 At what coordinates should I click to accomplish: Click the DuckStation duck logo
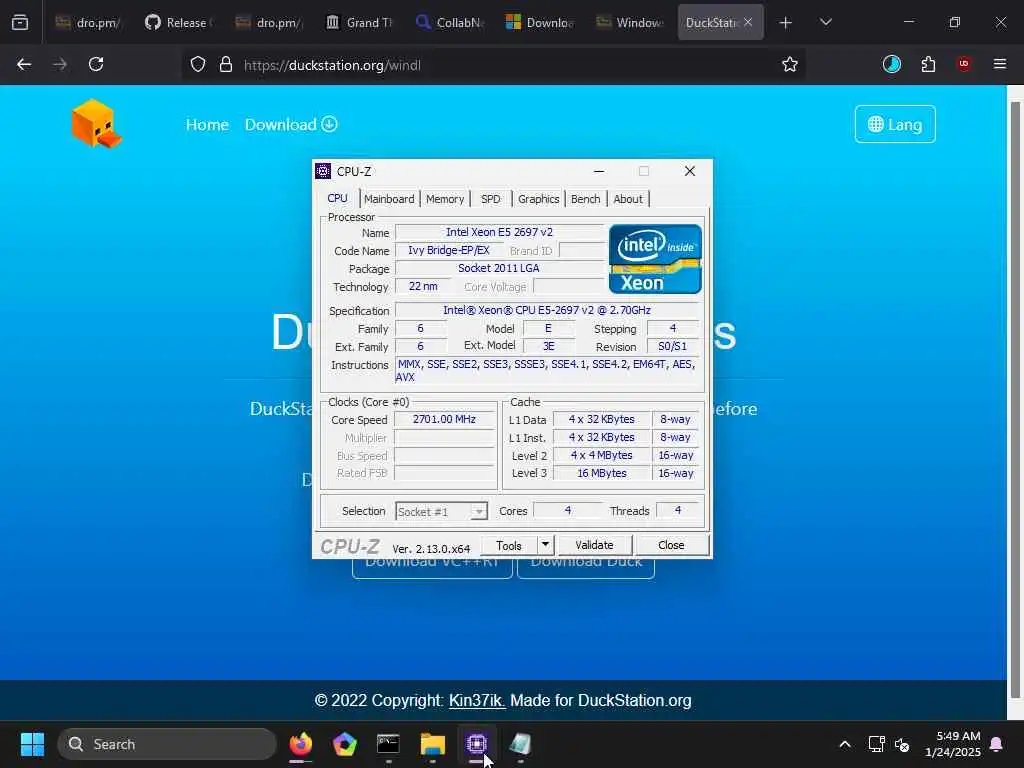[97, 123]
